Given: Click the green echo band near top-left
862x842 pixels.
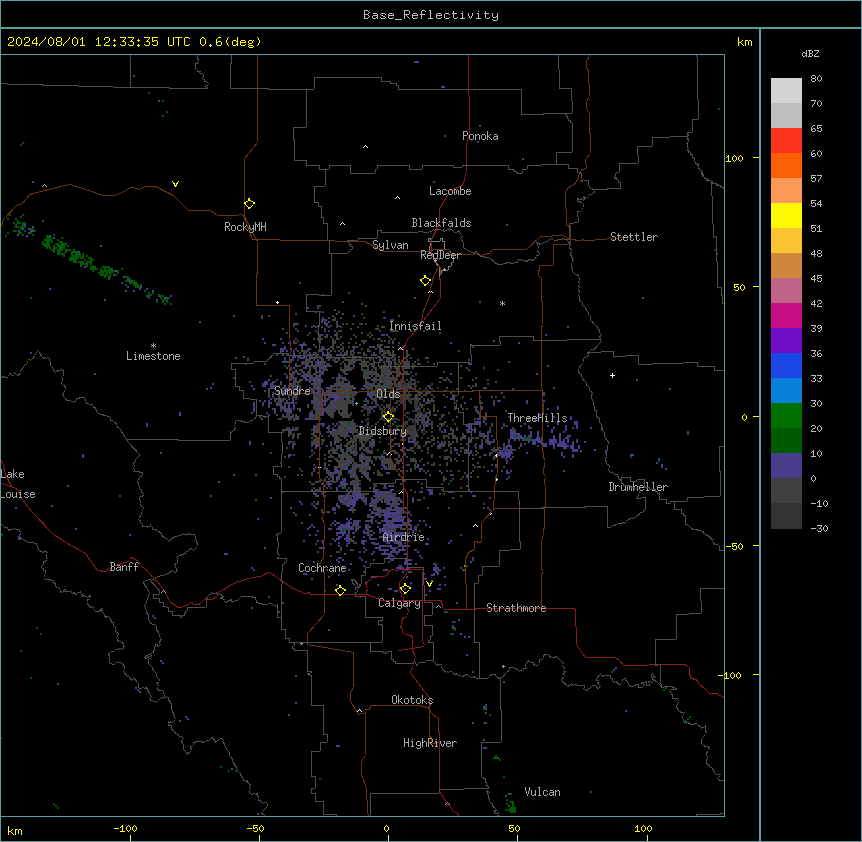Looking at the screenshot, I should 104,268.
